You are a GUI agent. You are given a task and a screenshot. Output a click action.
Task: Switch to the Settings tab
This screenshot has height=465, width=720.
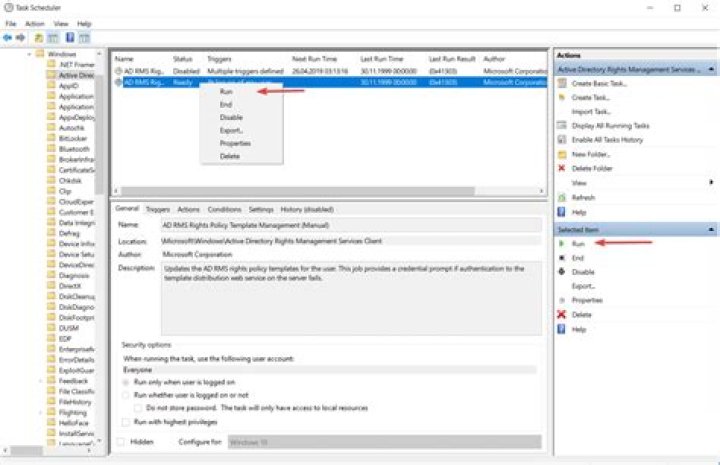click(x=261, y=209)
